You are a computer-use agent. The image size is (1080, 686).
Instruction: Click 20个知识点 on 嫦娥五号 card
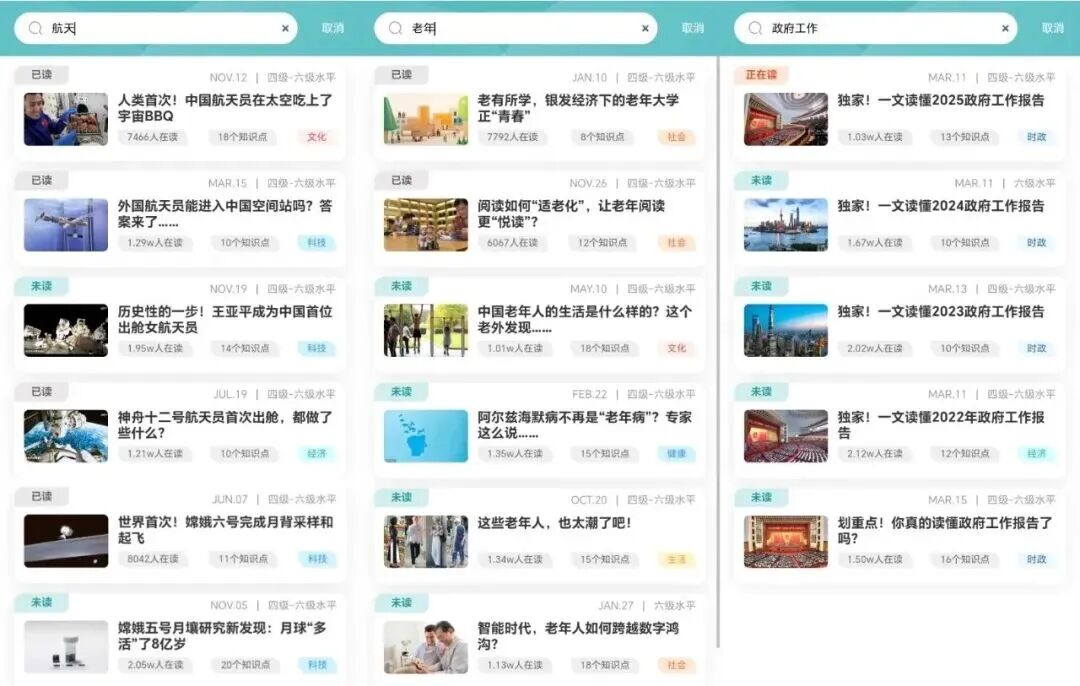click(x=245, y=665)
